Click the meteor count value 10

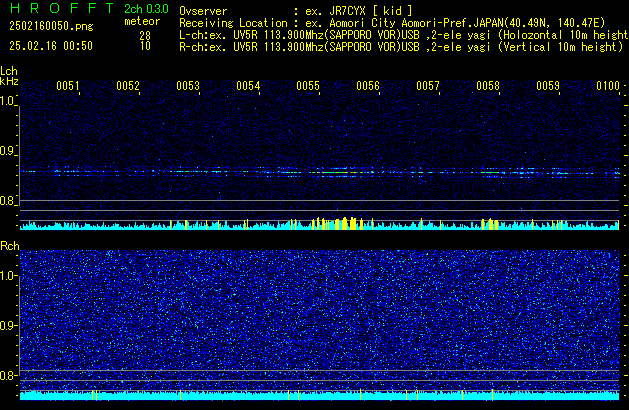(145, 46)
